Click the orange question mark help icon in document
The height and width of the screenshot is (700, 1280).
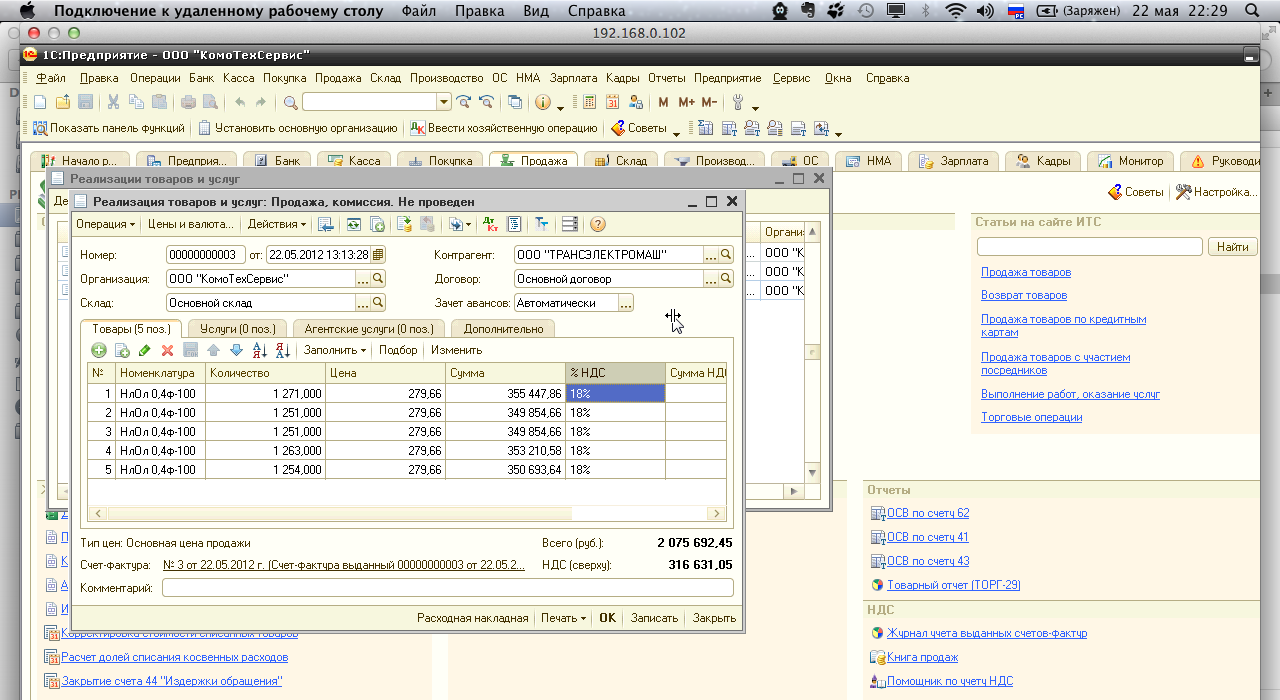[x=598, y=224]
